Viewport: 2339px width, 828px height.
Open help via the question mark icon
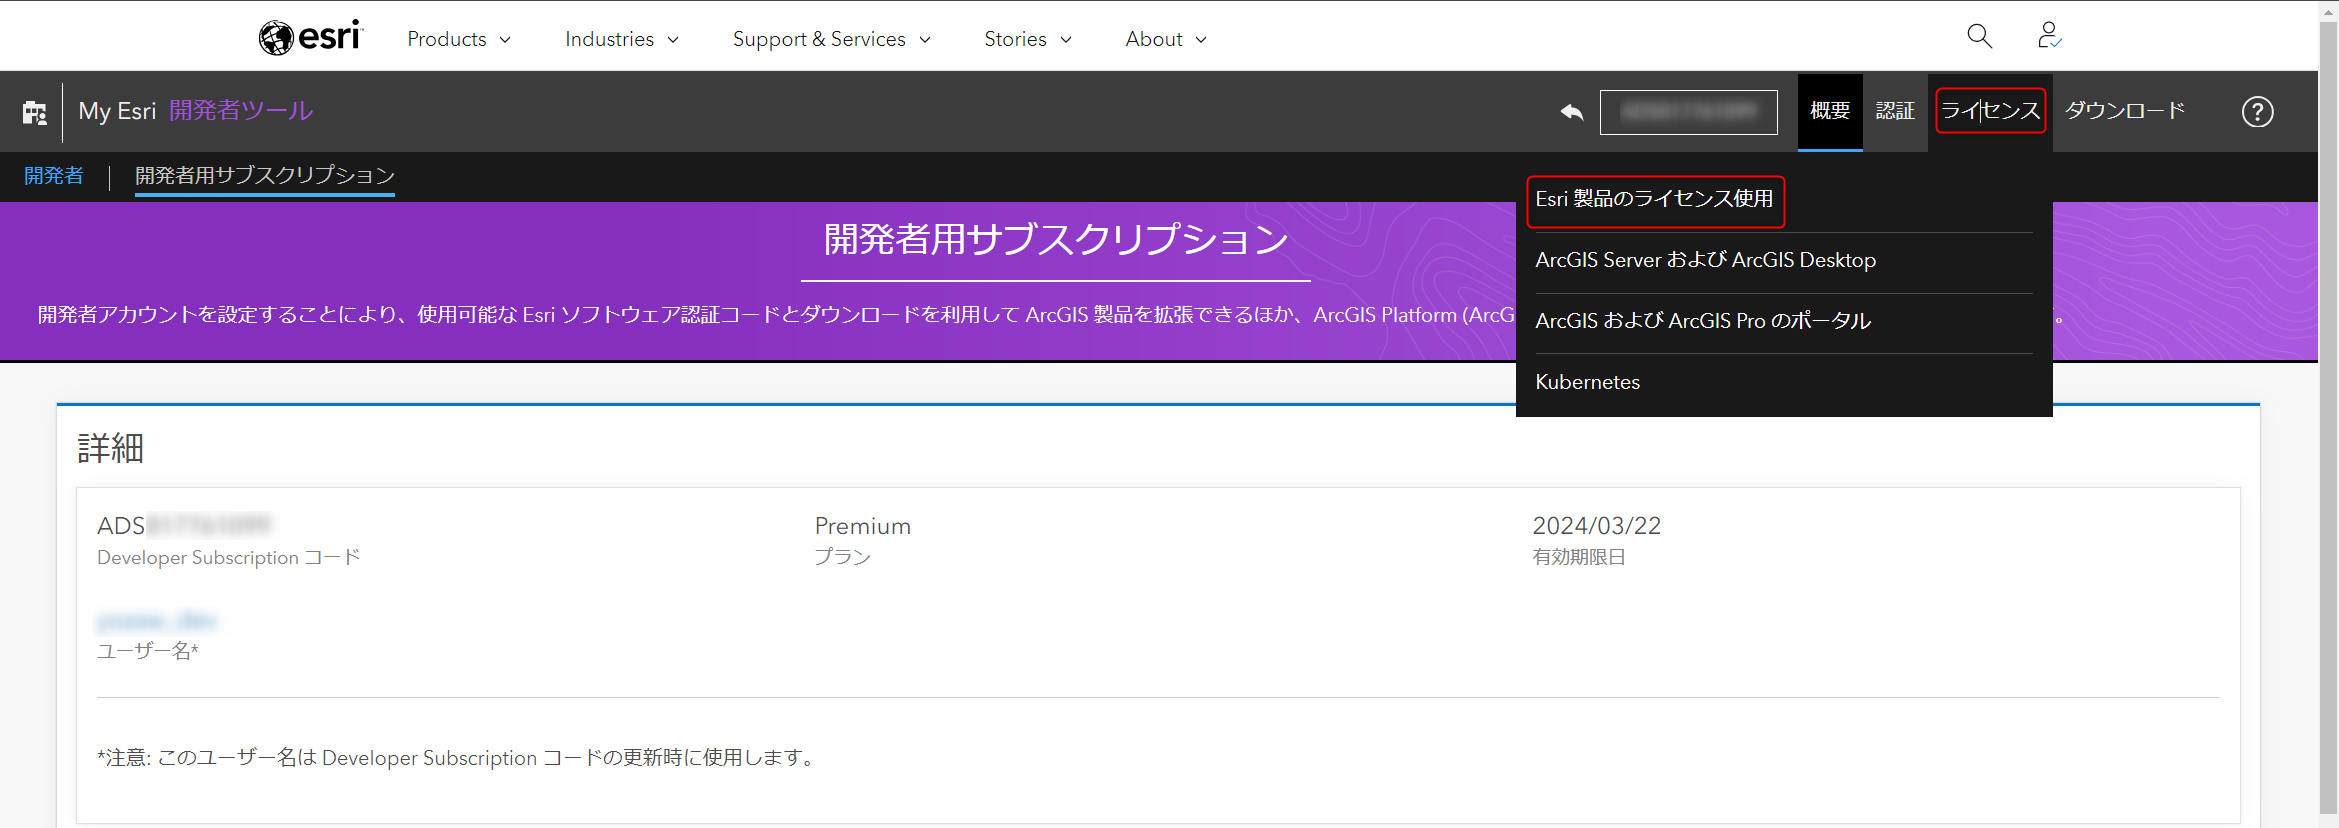click(2257, 112)
